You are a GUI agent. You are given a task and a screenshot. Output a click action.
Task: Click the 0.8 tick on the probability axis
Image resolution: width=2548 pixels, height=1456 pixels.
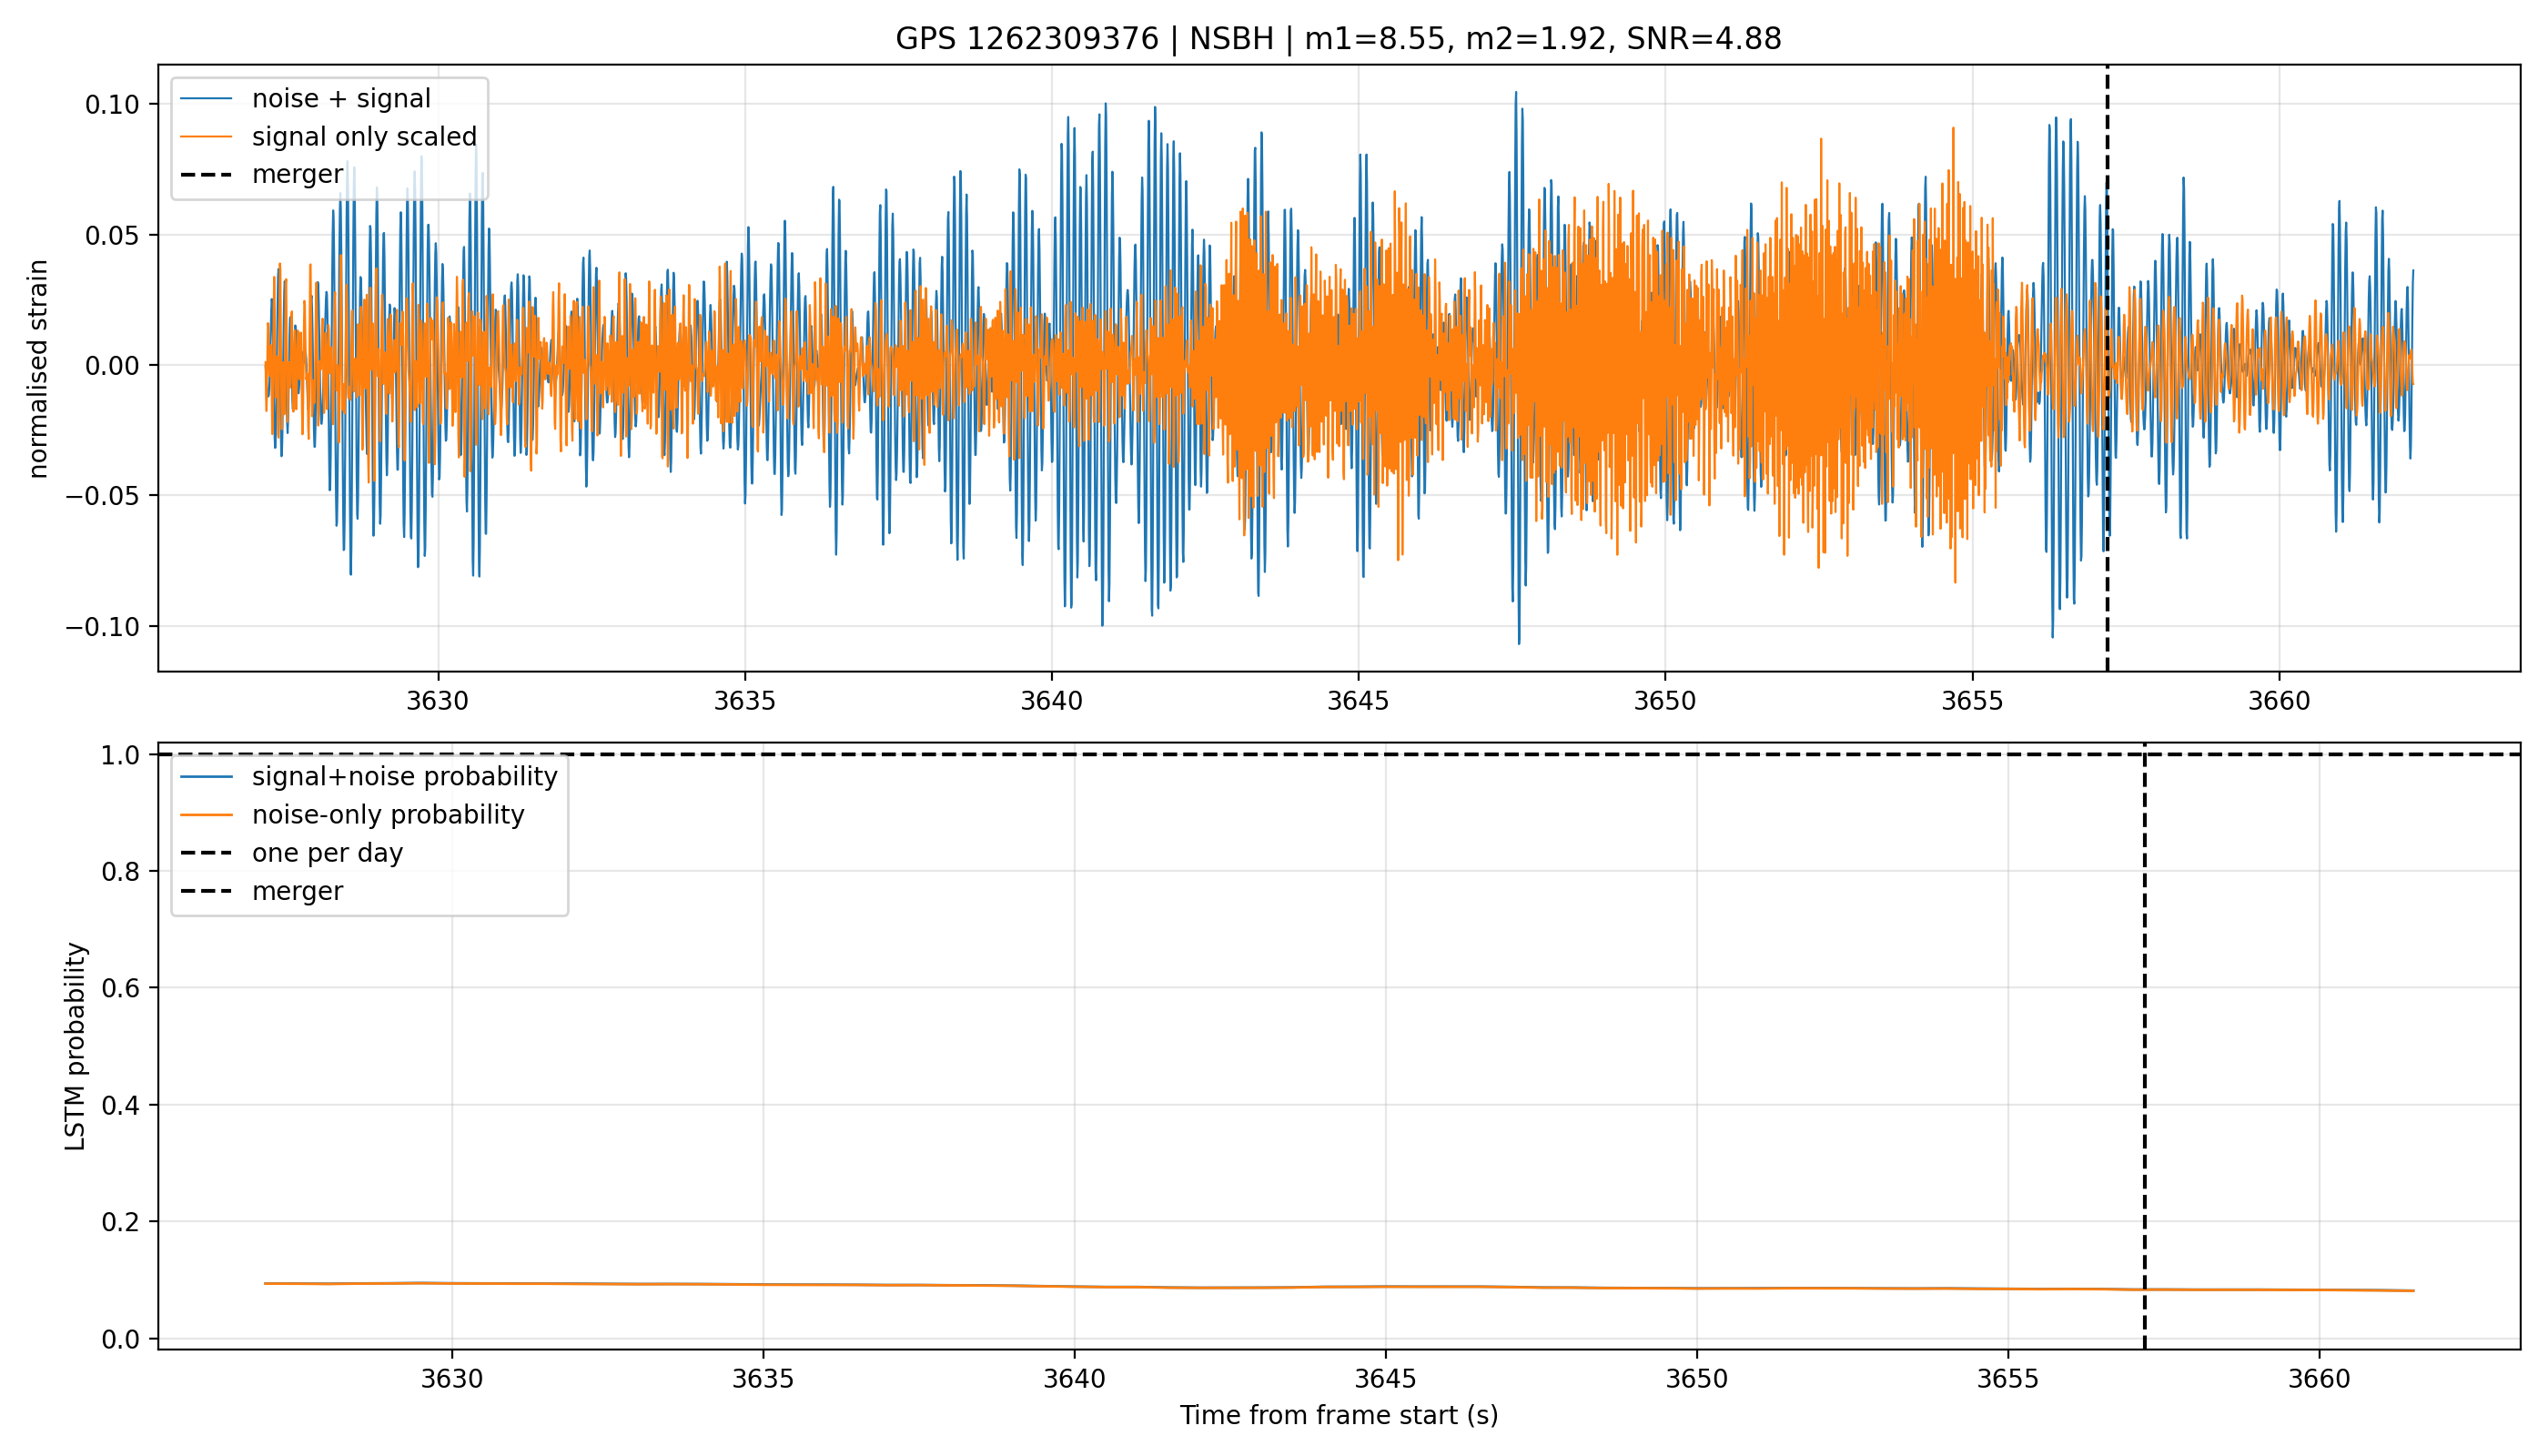[120, 872]
